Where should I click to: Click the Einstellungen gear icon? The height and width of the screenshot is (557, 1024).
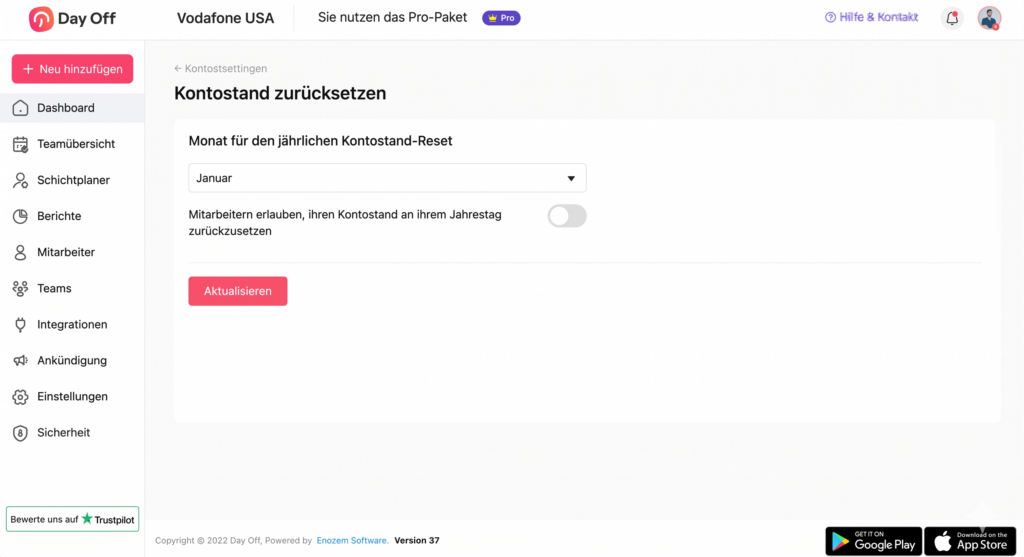(x=20, y=396)
